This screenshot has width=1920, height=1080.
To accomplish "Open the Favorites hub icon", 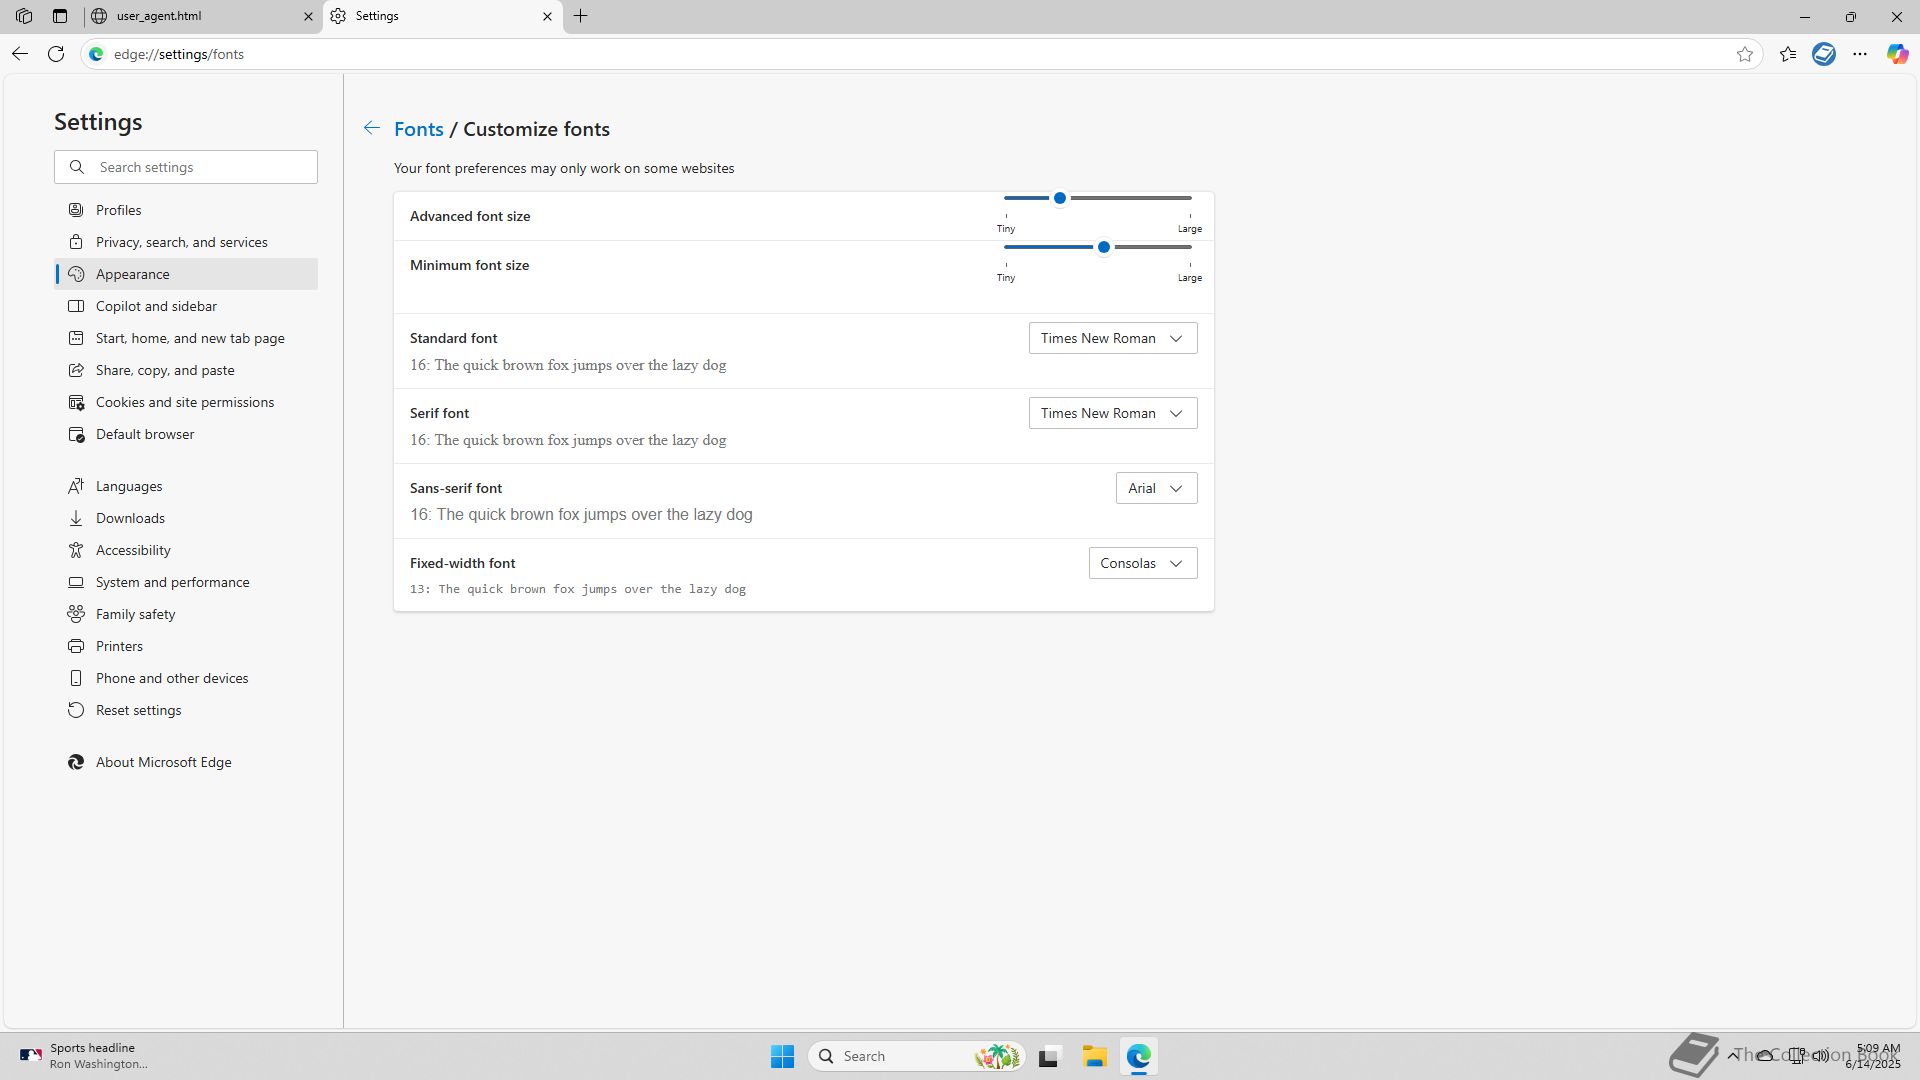I will tap(1788, 54).
